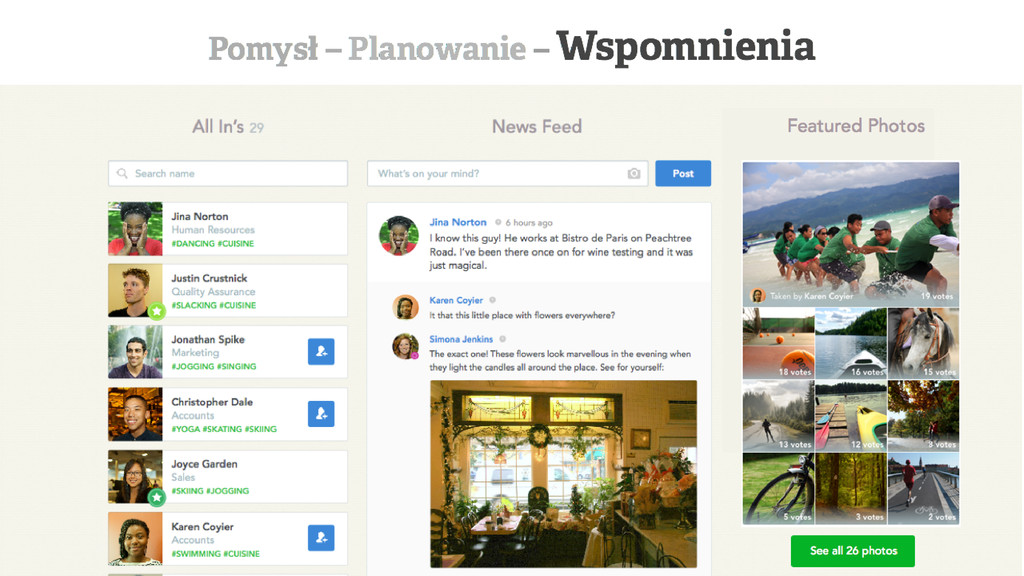Click the green star badge on Justin Crustnick's photo

coord(156,312)
